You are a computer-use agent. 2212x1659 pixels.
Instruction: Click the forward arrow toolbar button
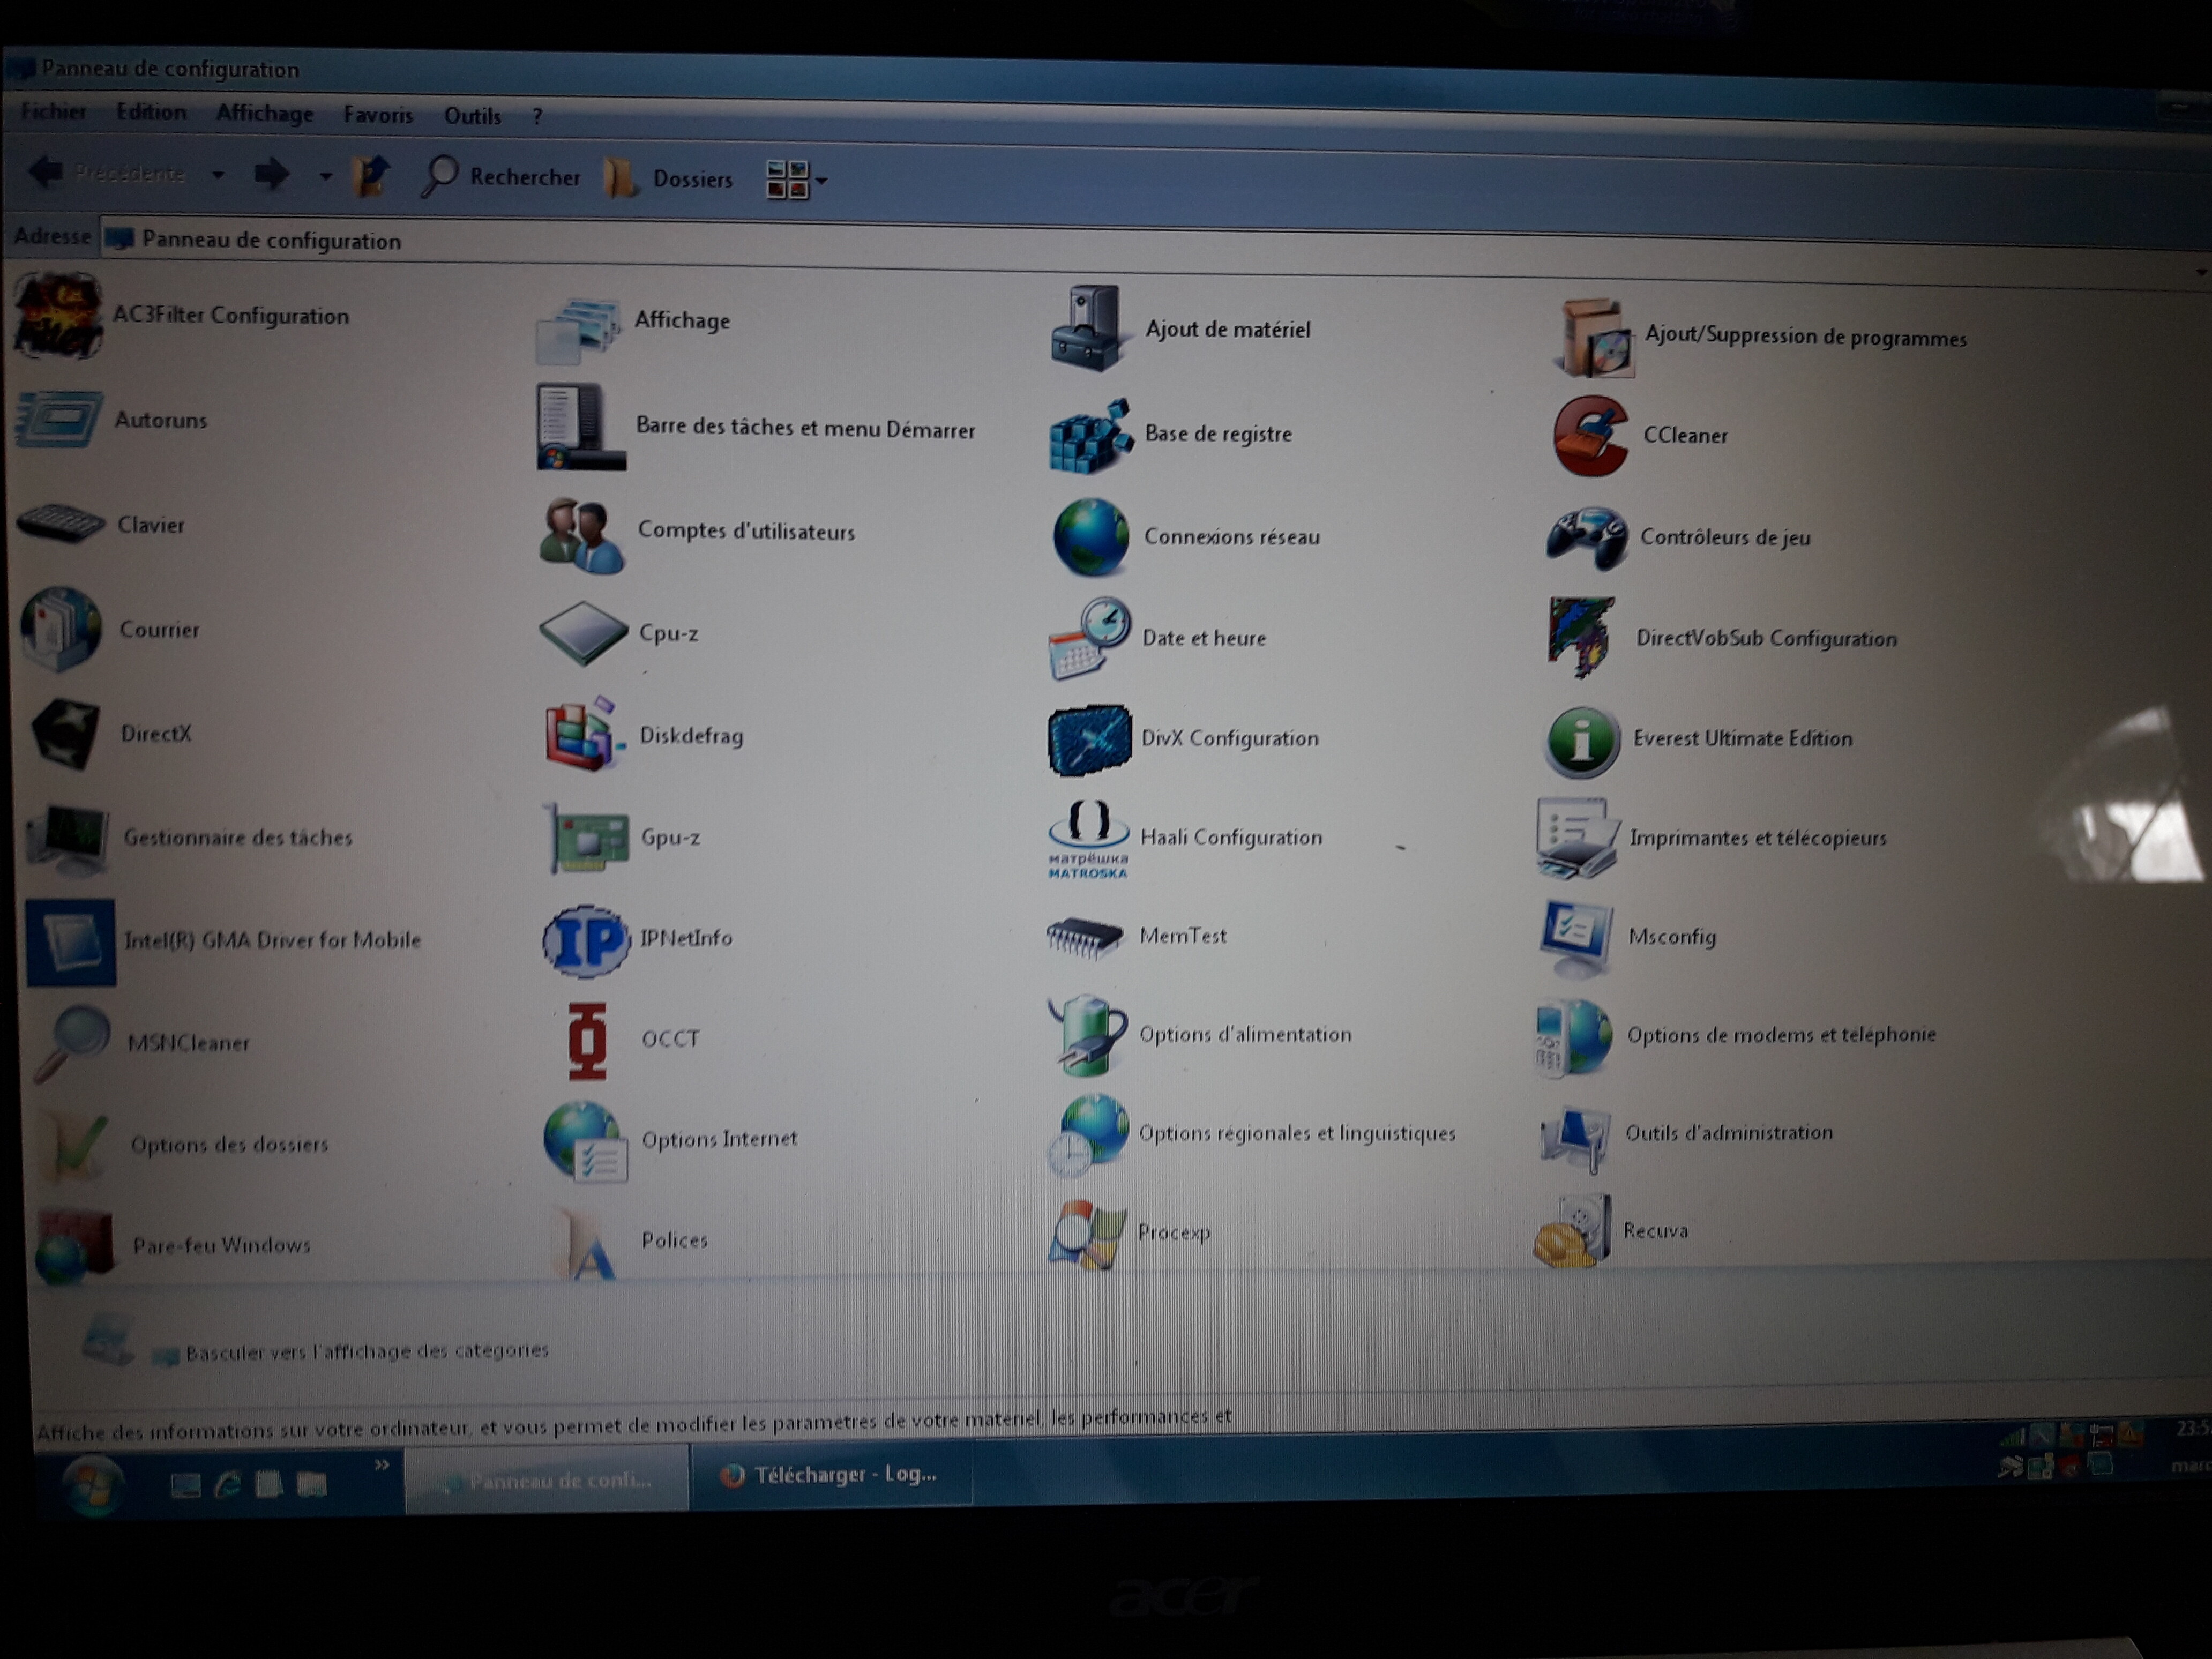(x=271, y=175)
